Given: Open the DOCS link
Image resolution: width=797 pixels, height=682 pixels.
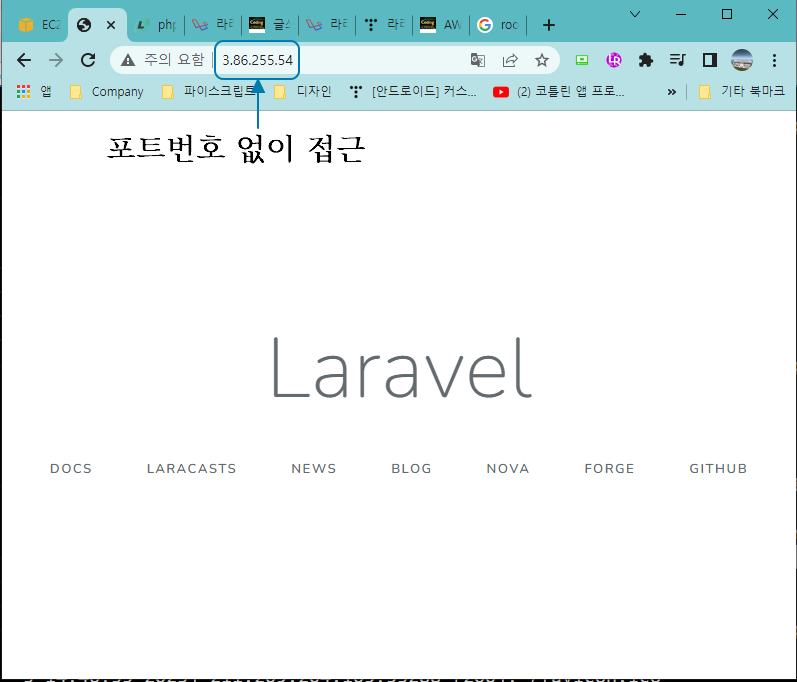Looking at the screenshot, I should (x=71, y=469).
